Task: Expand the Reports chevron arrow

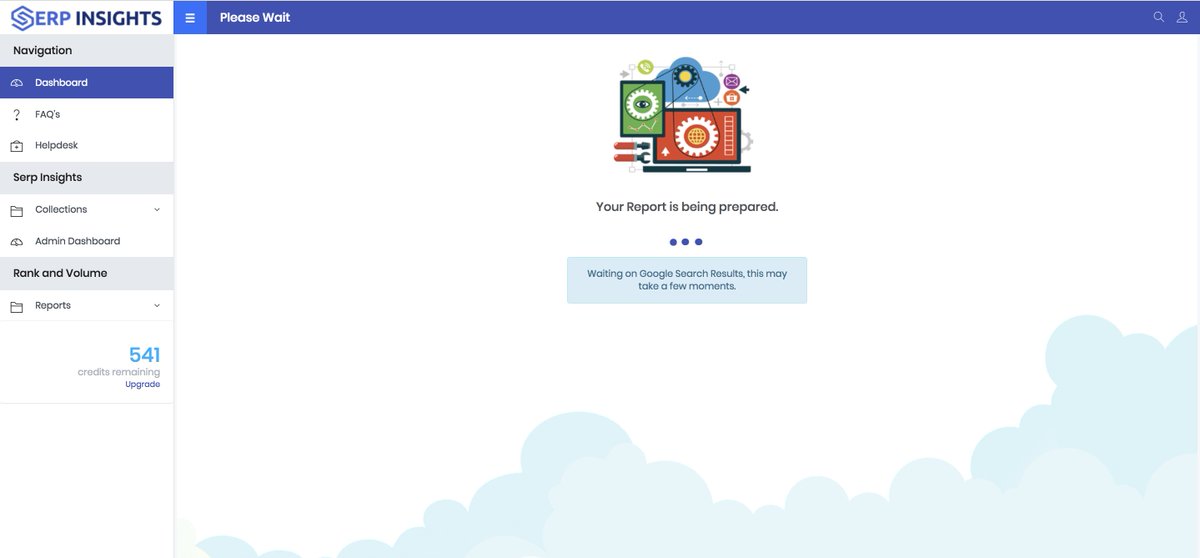Action: 157,306
